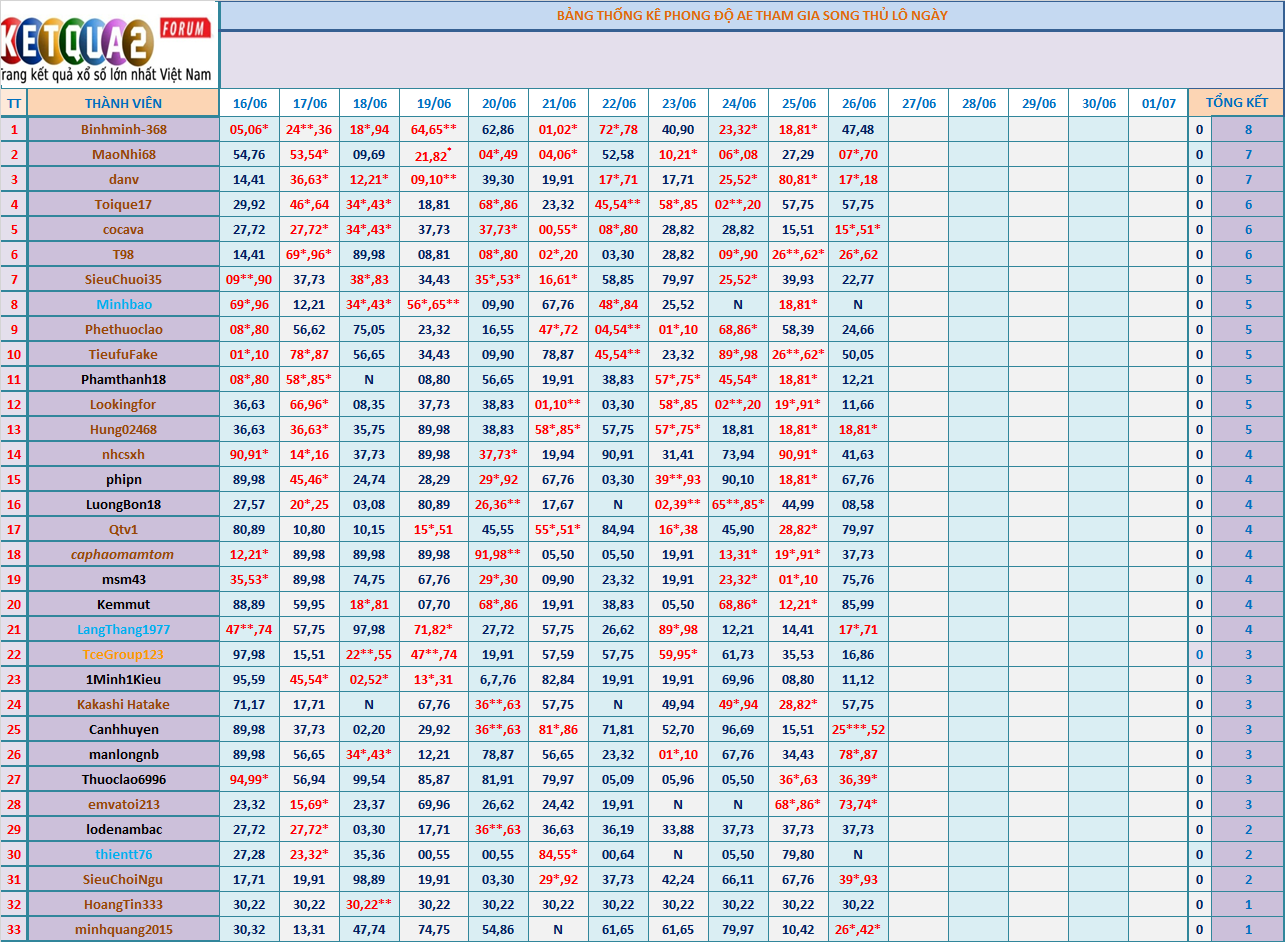1285x942 pixels.
Task: Select Thuoclao6996's 16/06 cell 94,99*
Action: click(x=249, y=779)
